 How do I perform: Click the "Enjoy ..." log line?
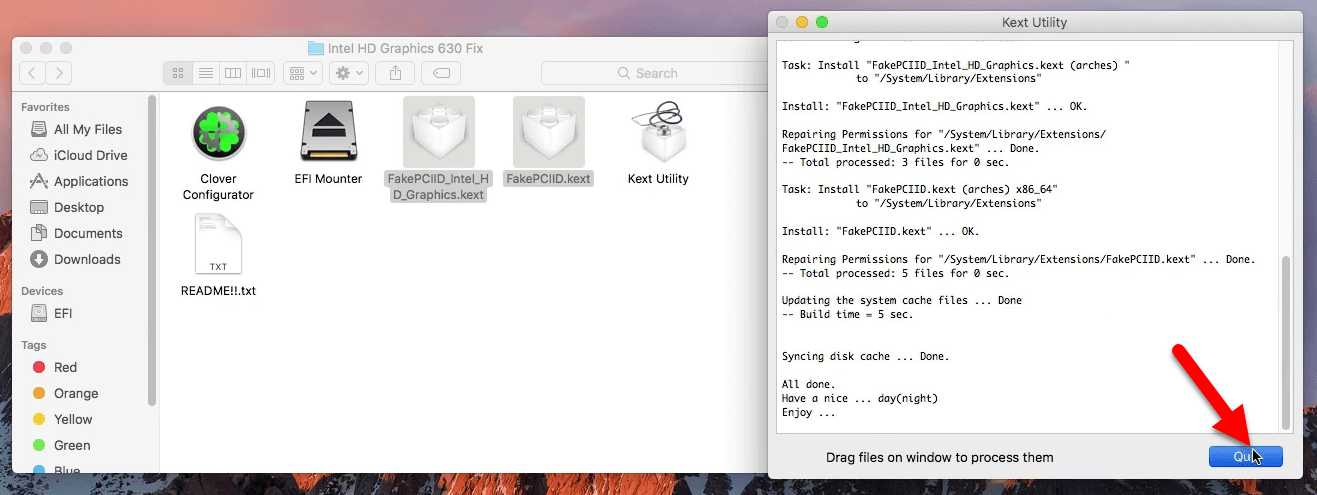808,412
